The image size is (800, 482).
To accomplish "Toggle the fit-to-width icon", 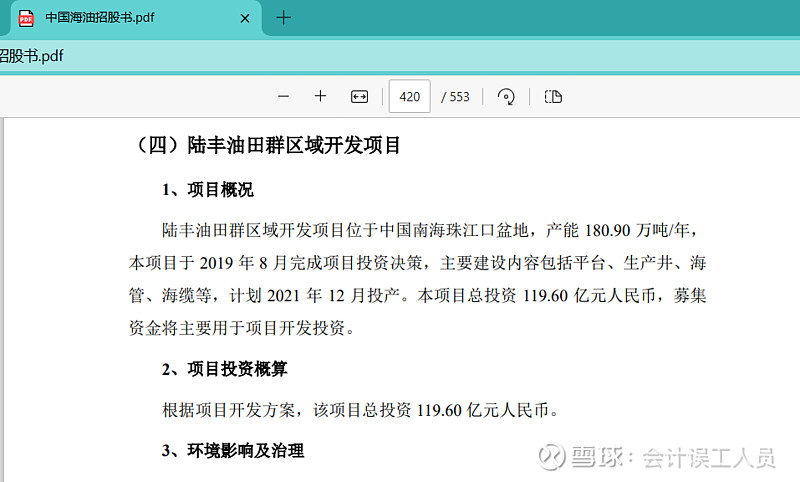I will coord(359,96).
